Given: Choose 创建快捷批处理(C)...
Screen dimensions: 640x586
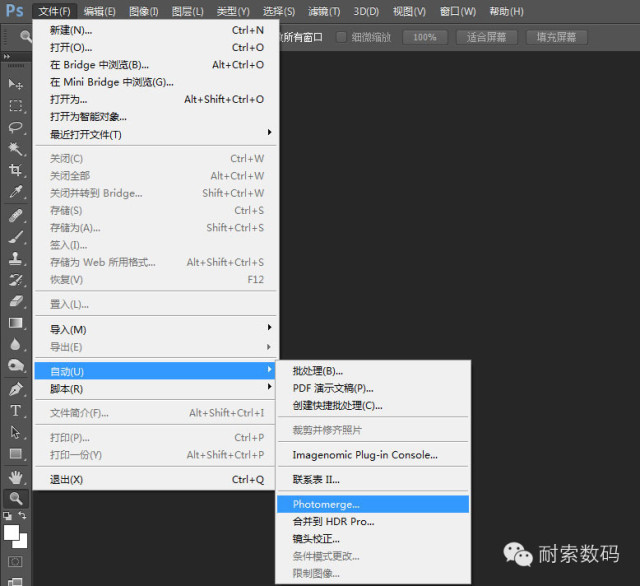Looking at the screenshot, I should pyautogui.click(x=373, y=406).
